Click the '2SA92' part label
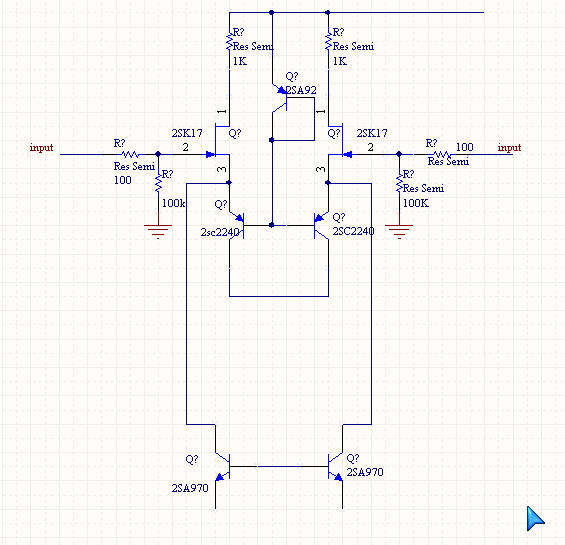The height and width of the screenshot is (545, 565). point(301,90)
